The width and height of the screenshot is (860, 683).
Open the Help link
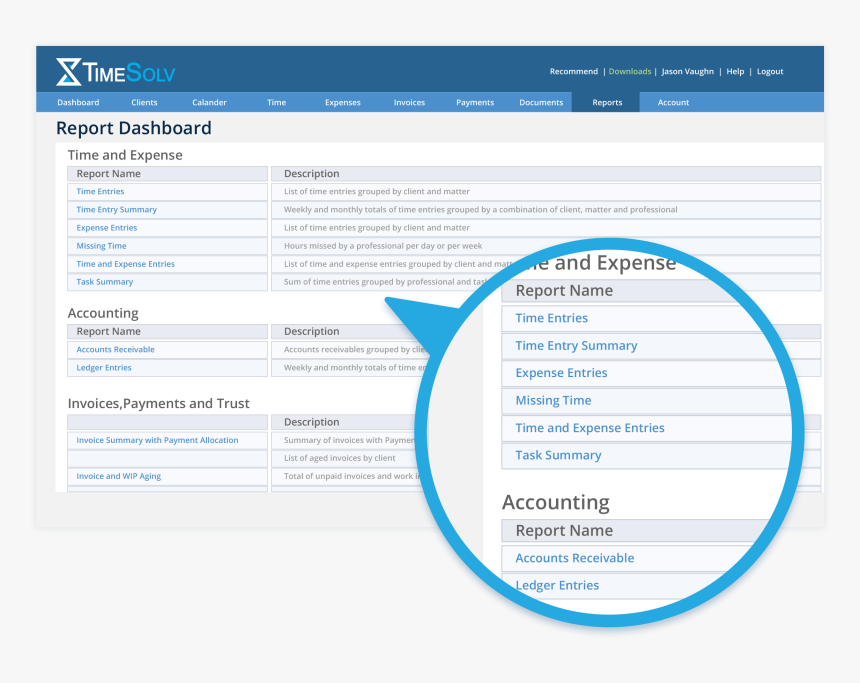[x=735, y=72]
